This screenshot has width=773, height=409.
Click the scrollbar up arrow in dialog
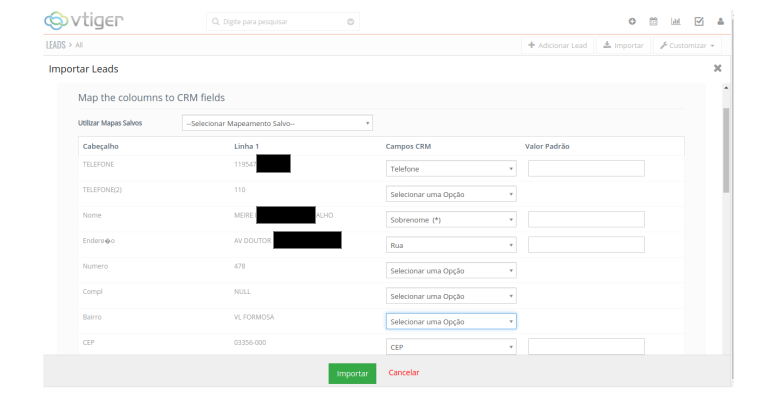point(726,88)
